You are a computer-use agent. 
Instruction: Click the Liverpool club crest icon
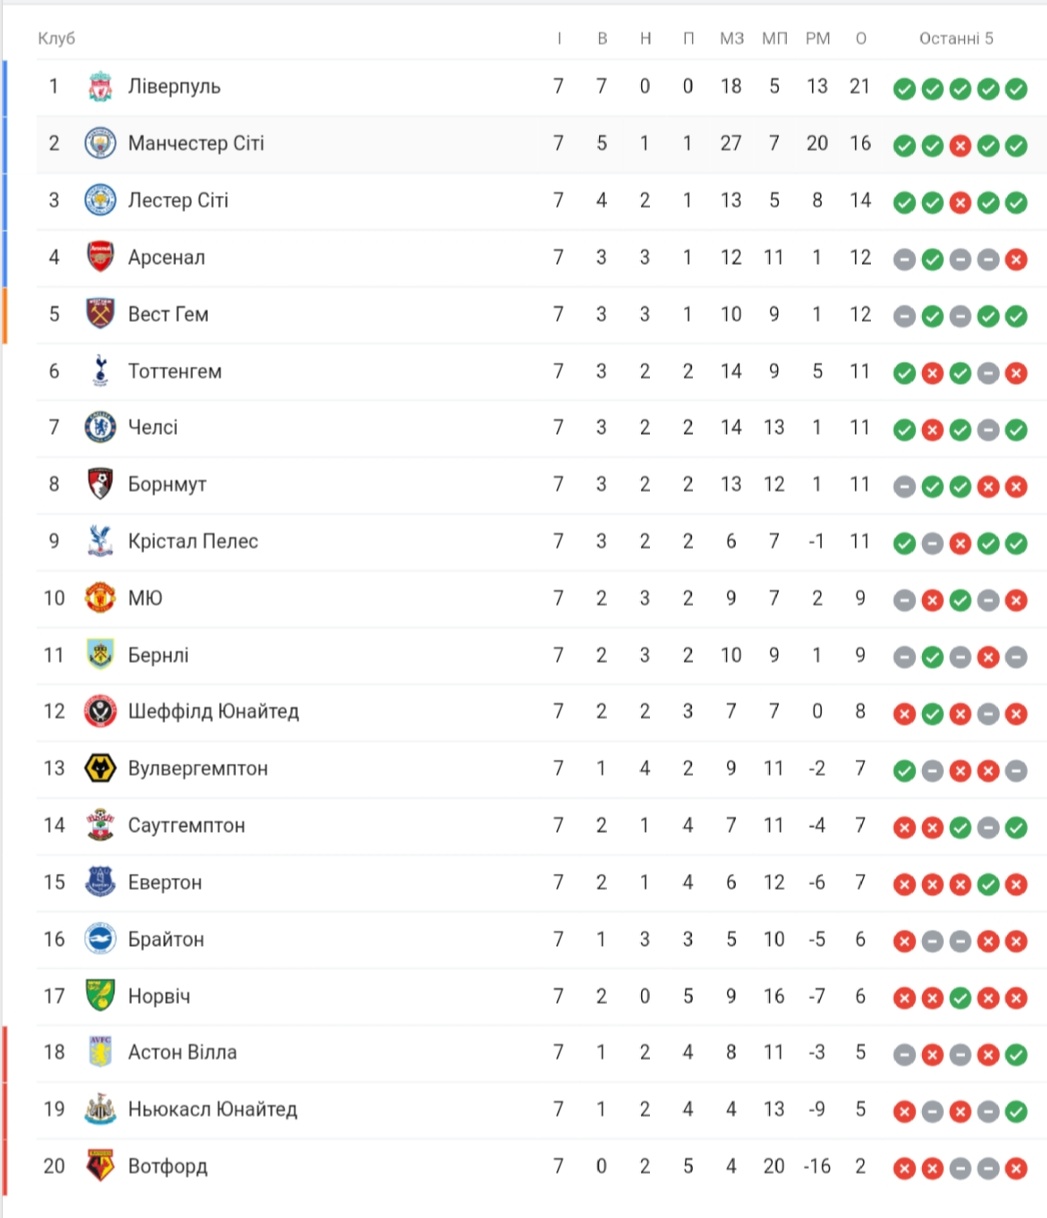100,87
